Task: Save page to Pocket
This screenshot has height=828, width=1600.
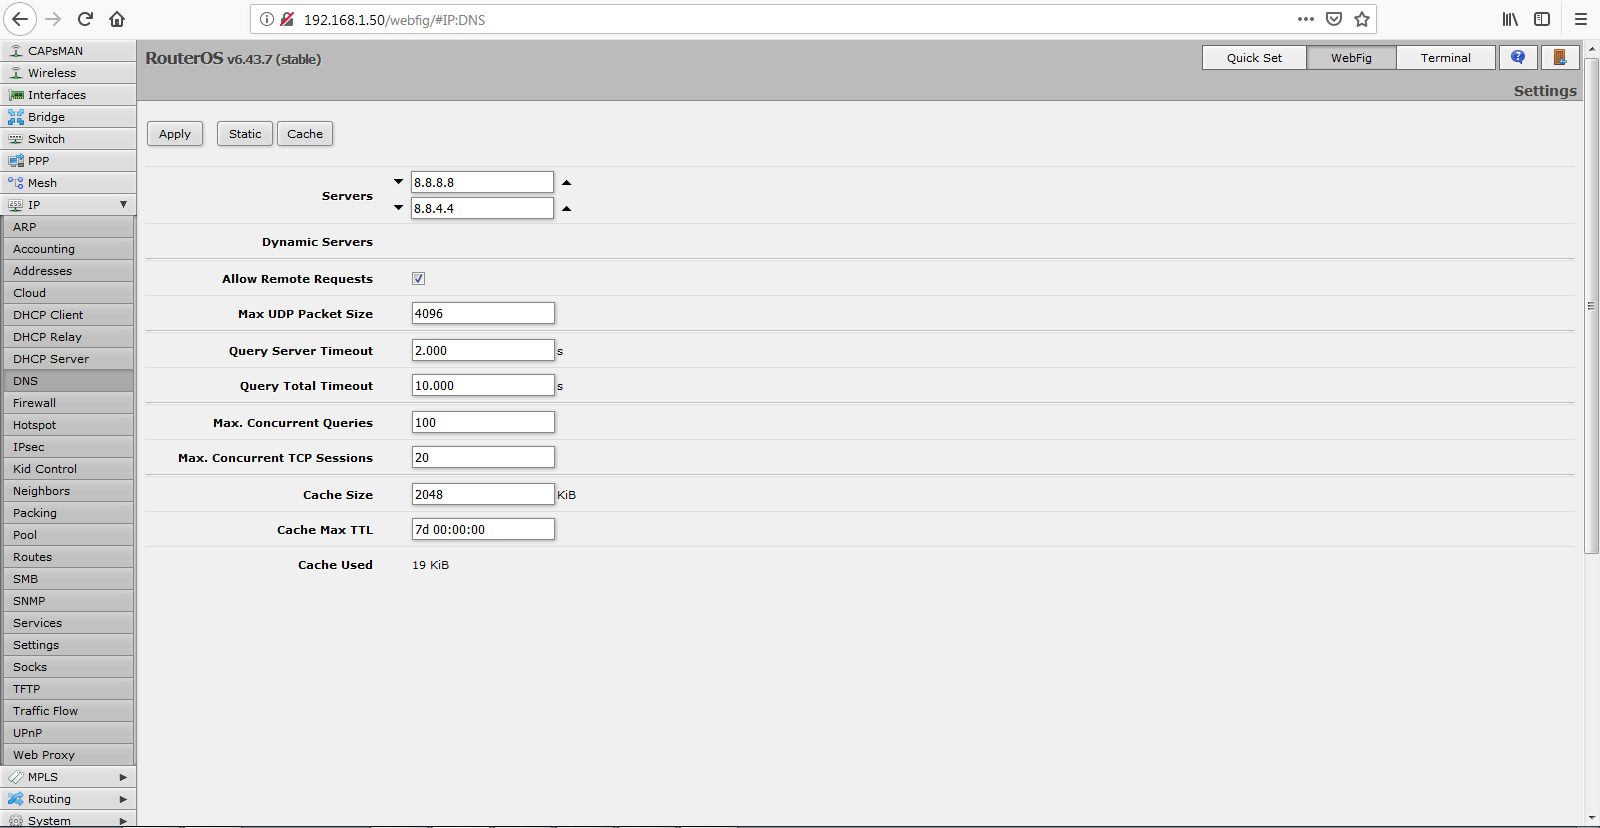Action: (1334, 19)
